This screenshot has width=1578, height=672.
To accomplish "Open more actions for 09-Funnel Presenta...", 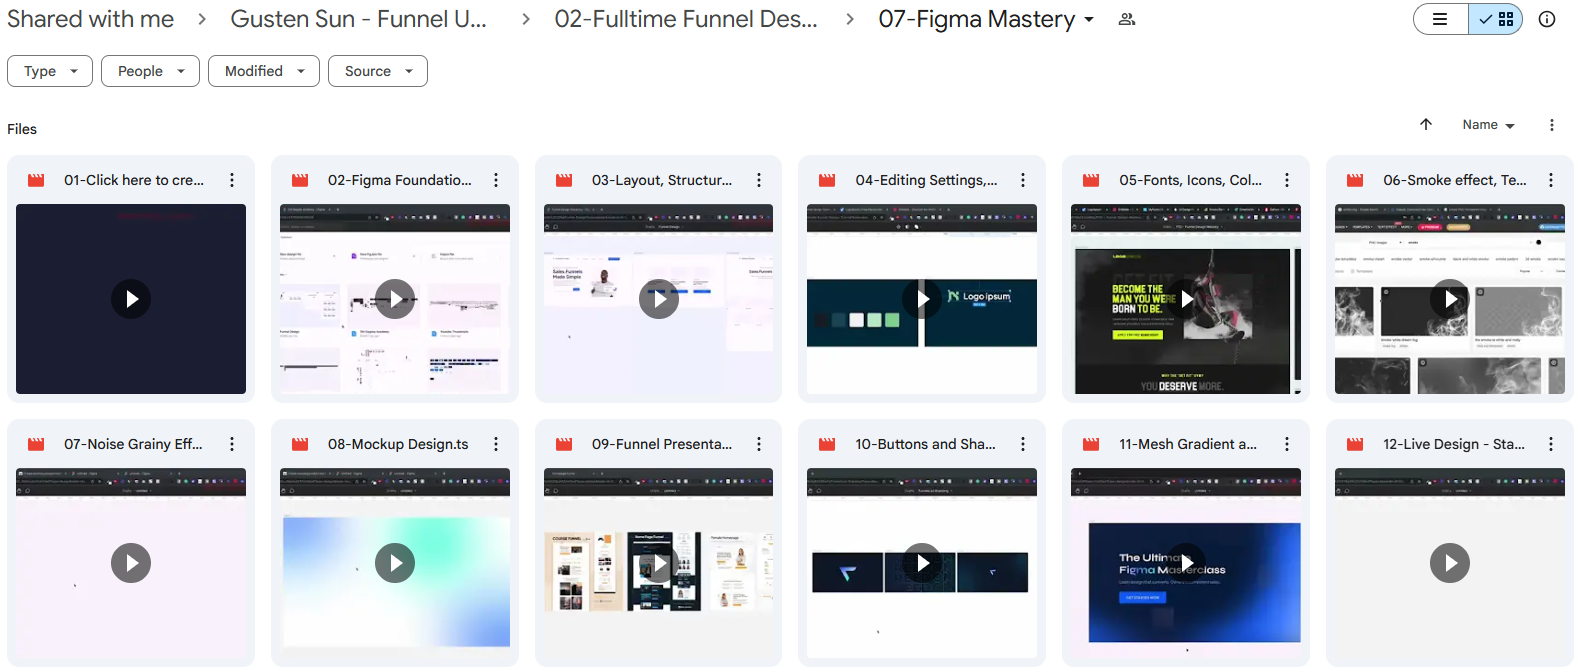I will pos(759,444).
